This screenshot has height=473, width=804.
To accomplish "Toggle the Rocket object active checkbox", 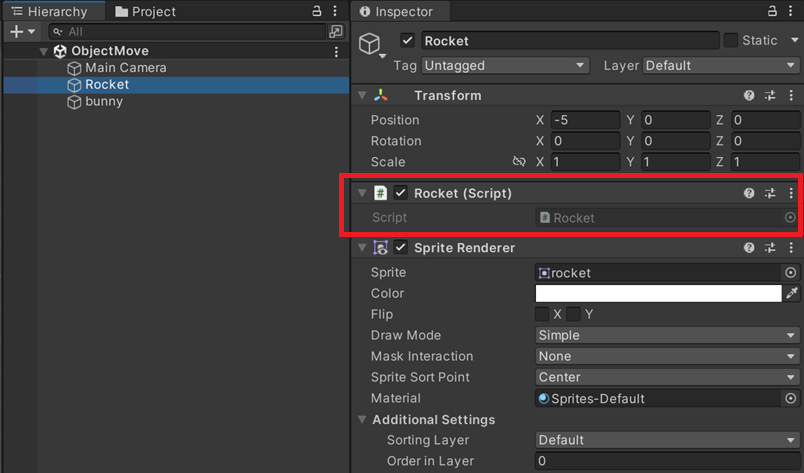I will (407, 41).
